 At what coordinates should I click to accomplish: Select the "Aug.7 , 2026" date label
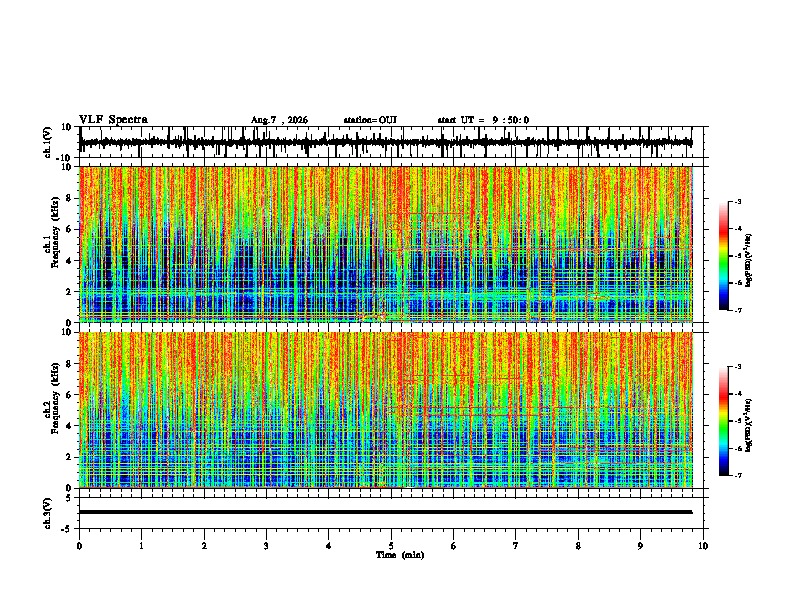[279, 120]
